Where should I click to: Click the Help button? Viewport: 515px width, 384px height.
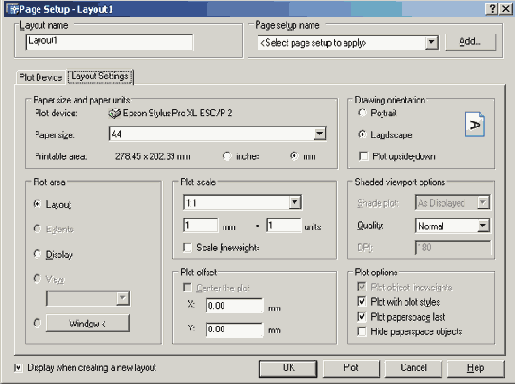475,368
